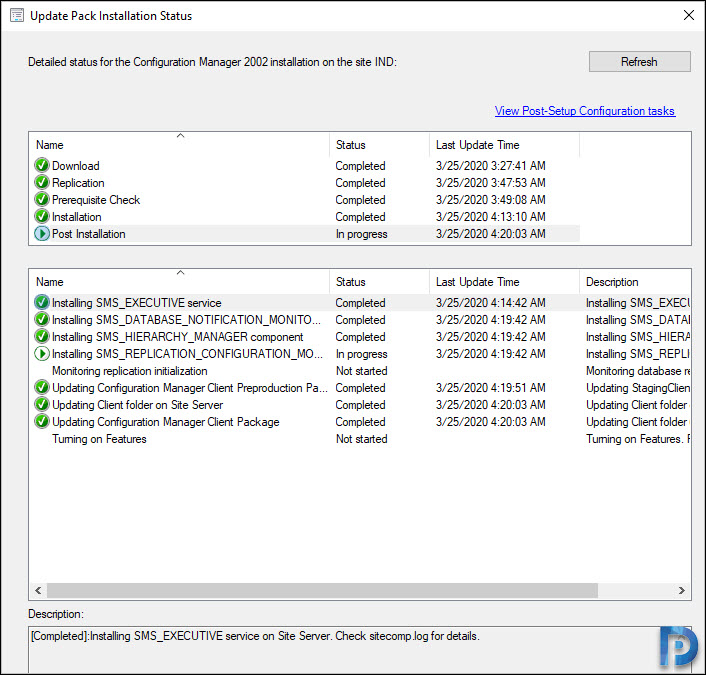Click the check icon for Updating Client folder
Screen dimensions: 706x675
pos(42,404)
